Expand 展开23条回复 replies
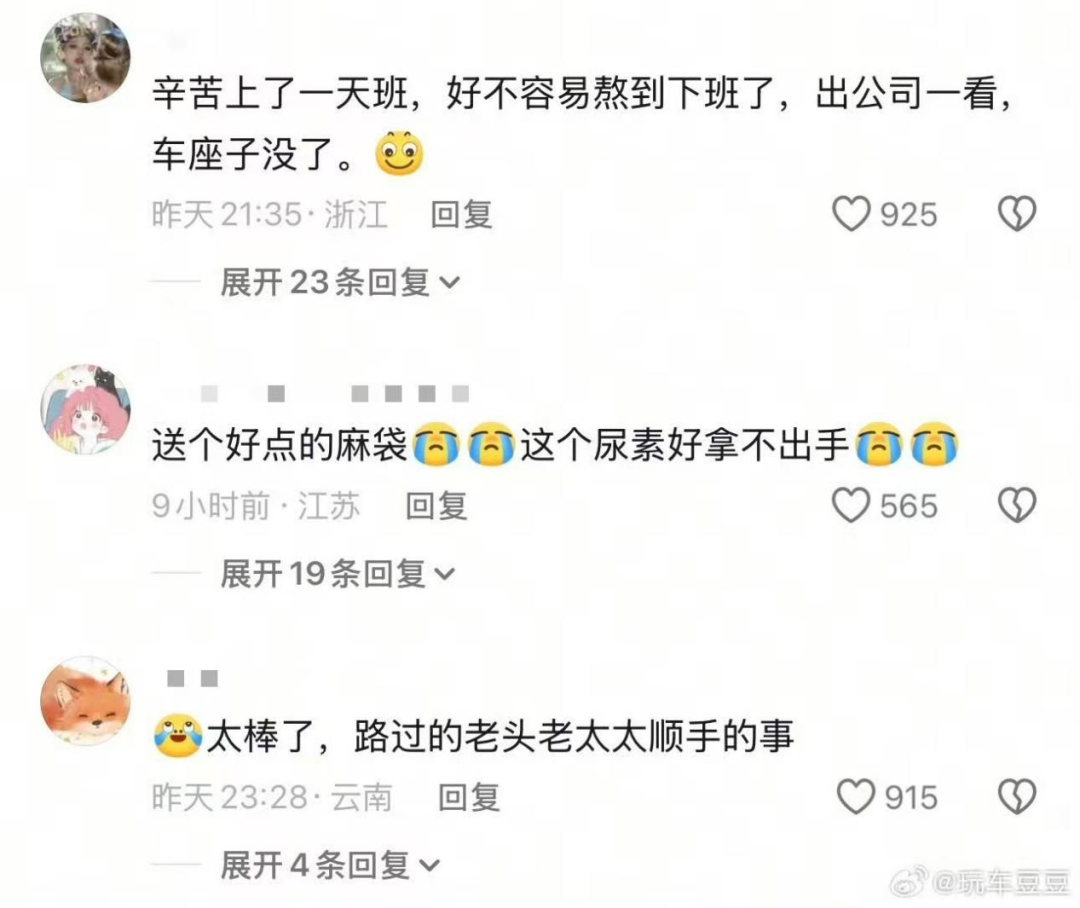The height and width of the screenshot is (908, 1080). [340, 282]
